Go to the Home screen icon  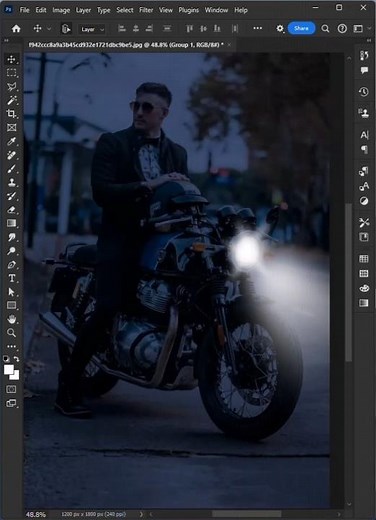pos(16,29)
